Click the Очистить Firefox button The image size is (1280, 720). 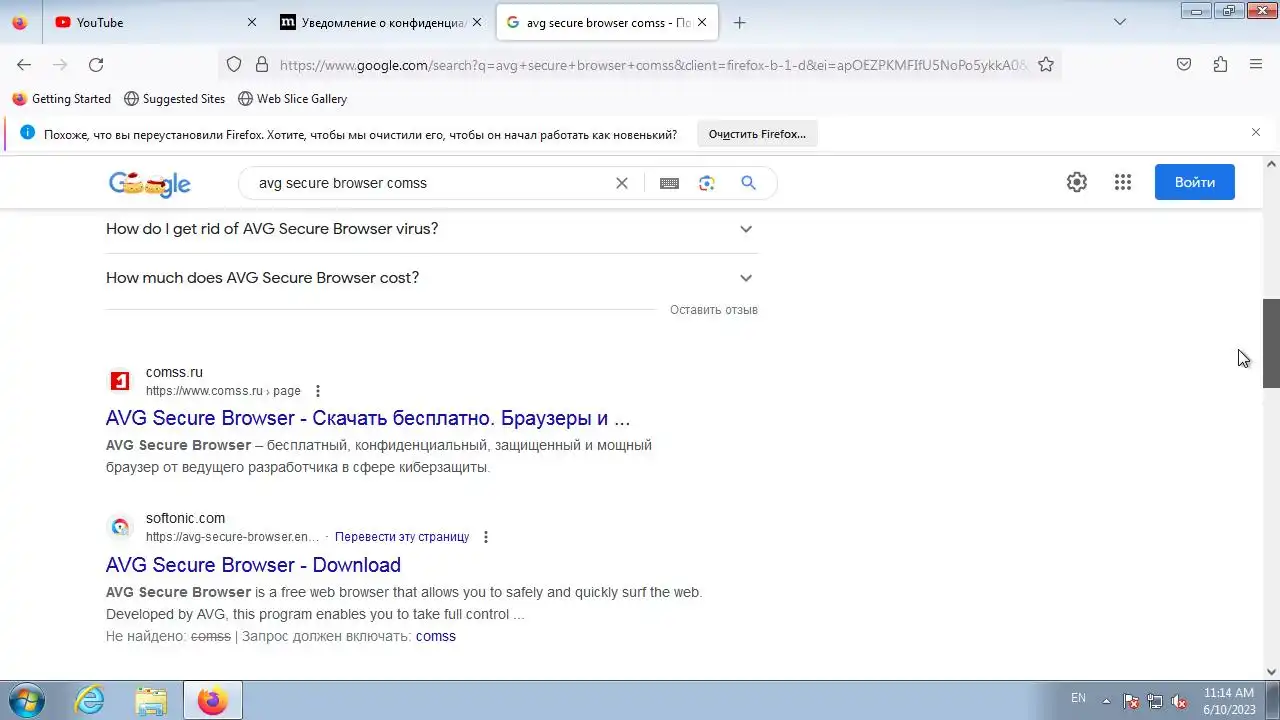[757, 134]
